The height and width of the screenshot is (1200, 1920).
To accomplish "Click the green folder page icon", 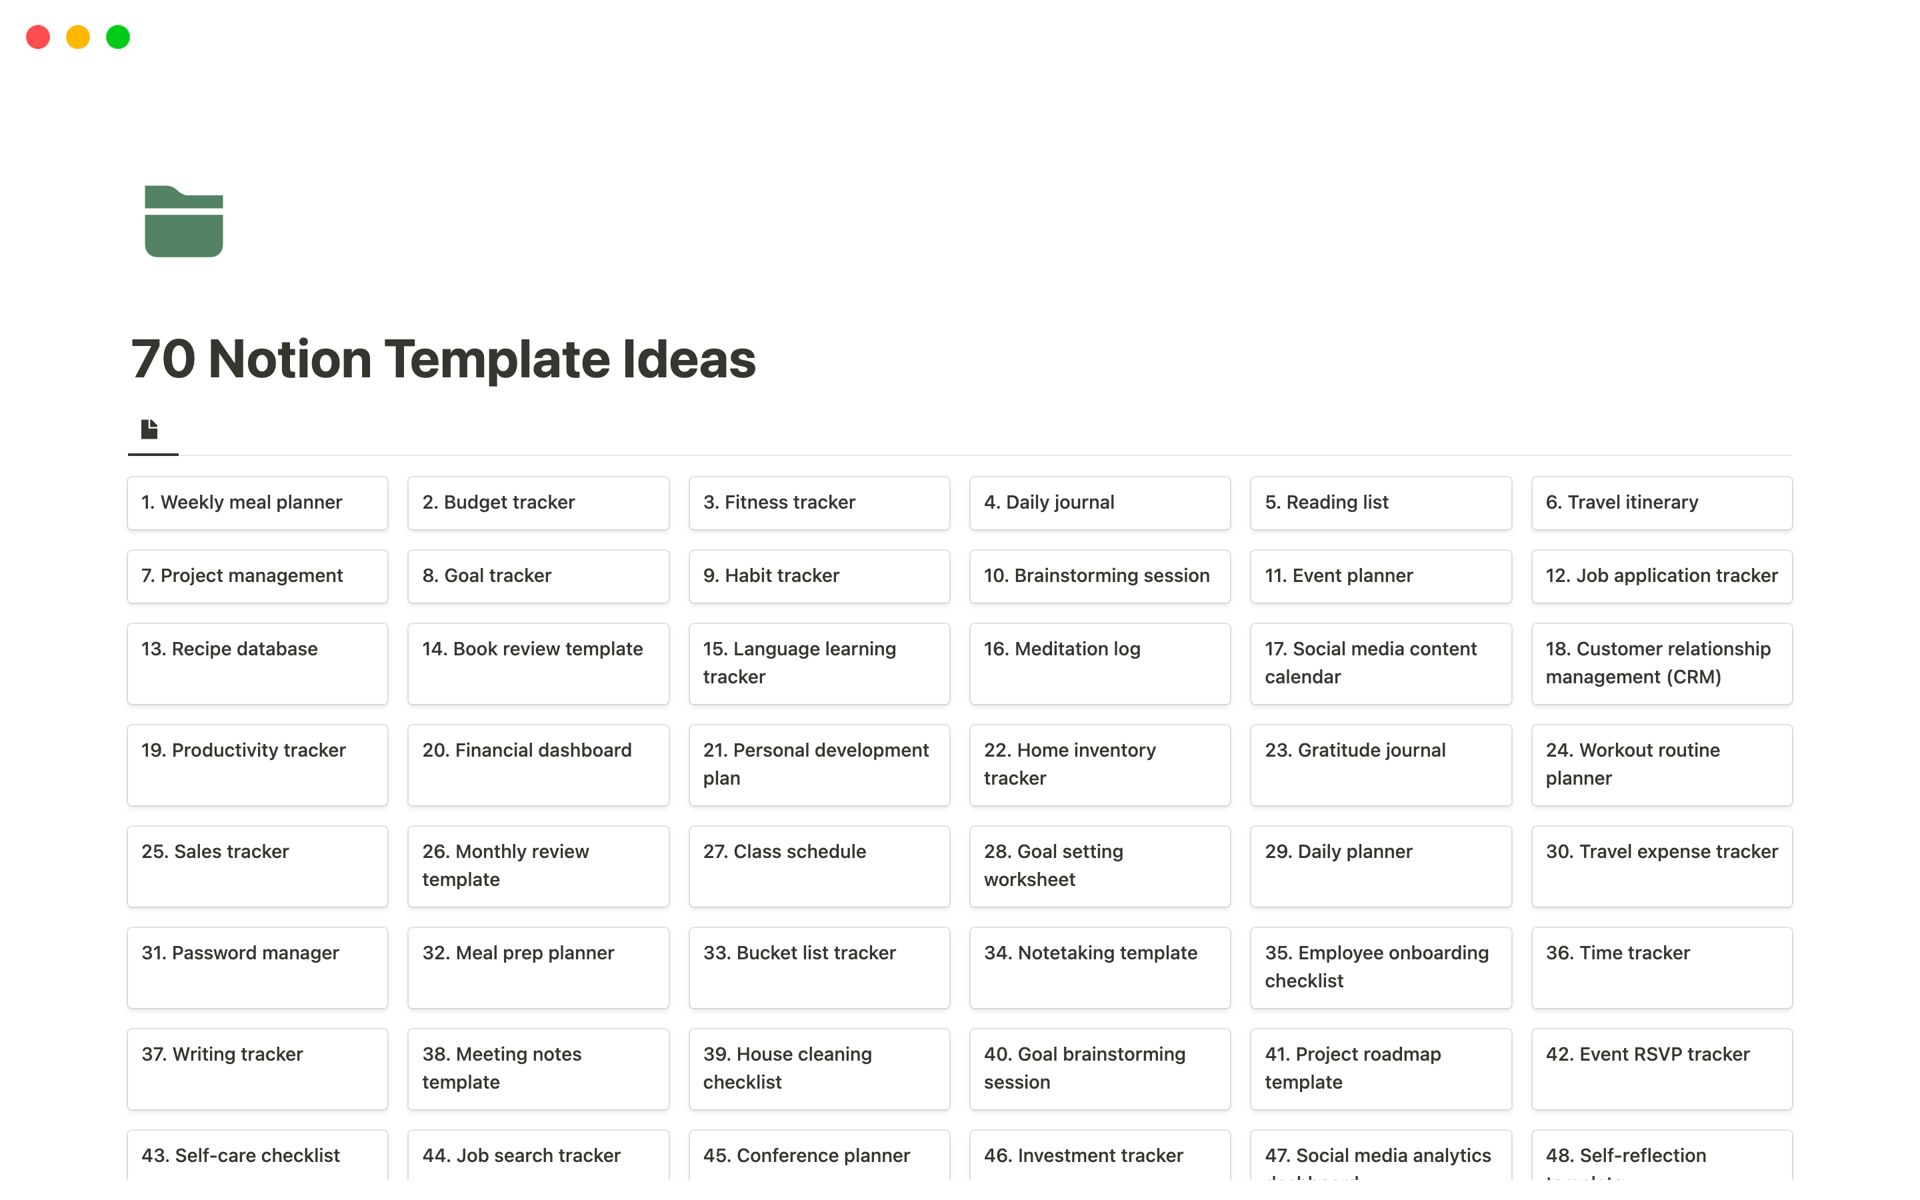I will click(x=183, y=221).
